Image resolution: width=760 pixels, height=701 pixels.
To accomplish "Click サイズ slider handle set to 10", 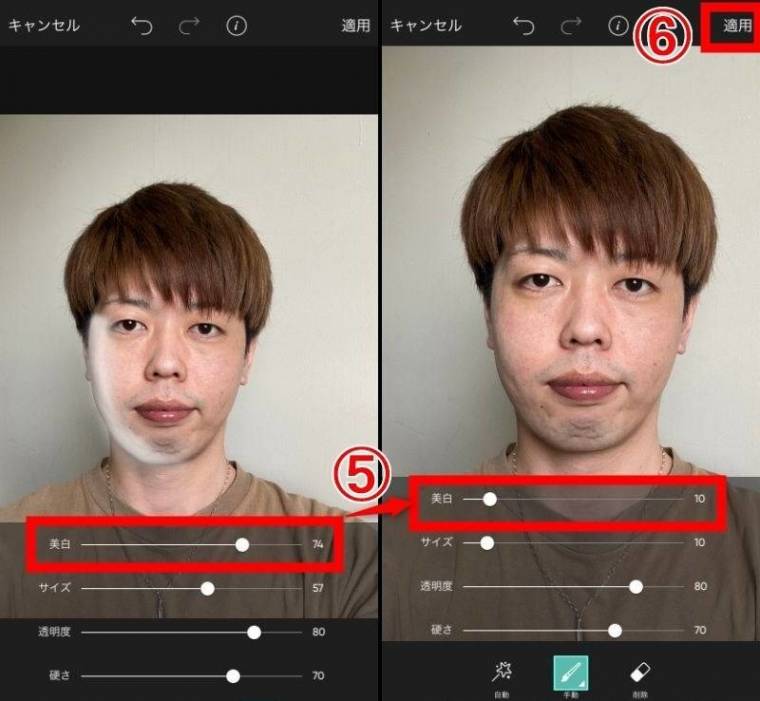I will (x=487, y=542).
